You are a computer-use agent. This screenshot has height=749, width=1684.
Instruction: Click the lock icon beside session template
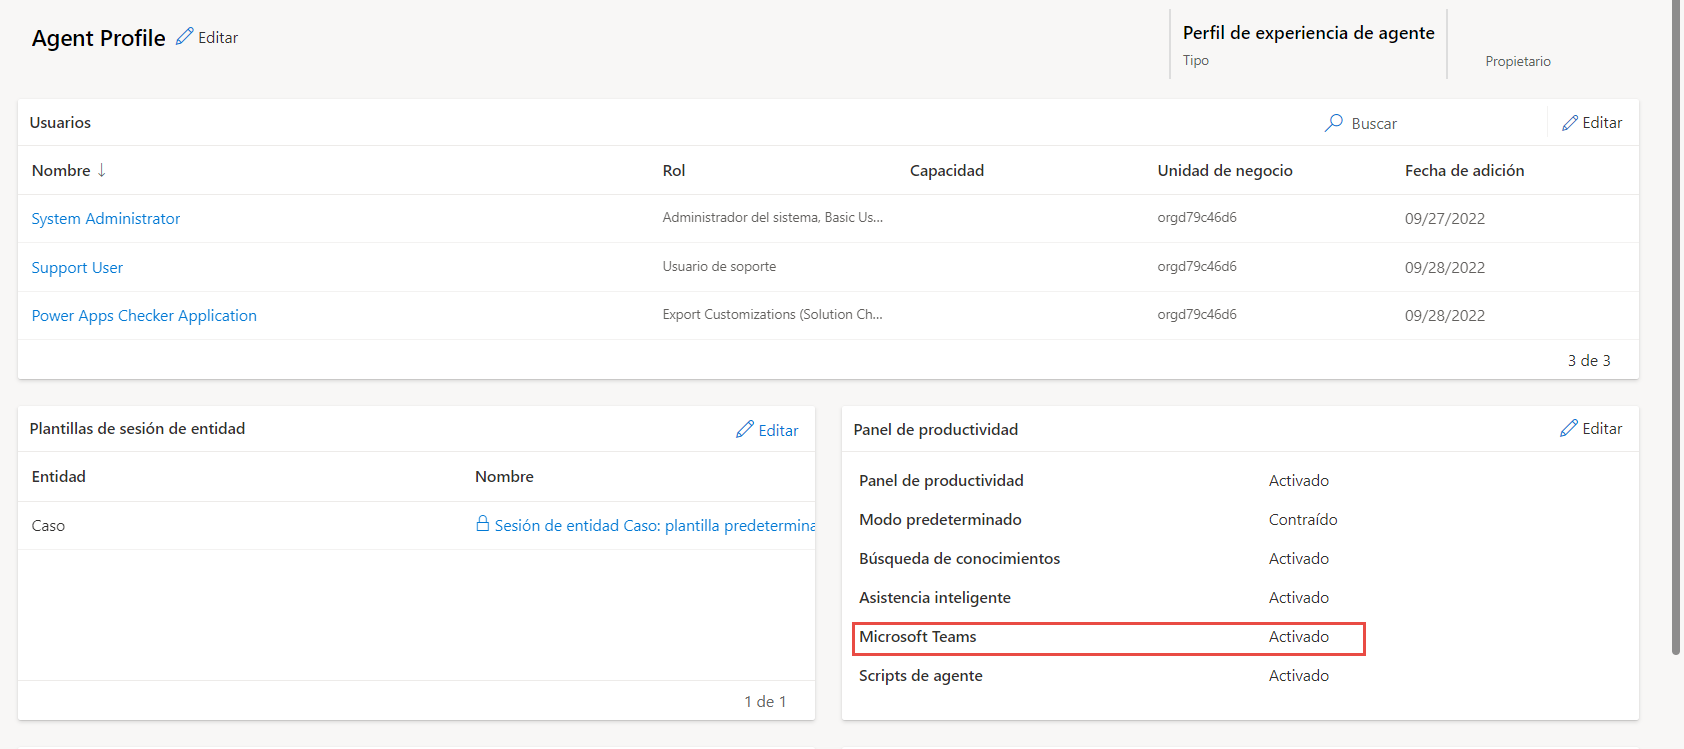tap(483, 524)
